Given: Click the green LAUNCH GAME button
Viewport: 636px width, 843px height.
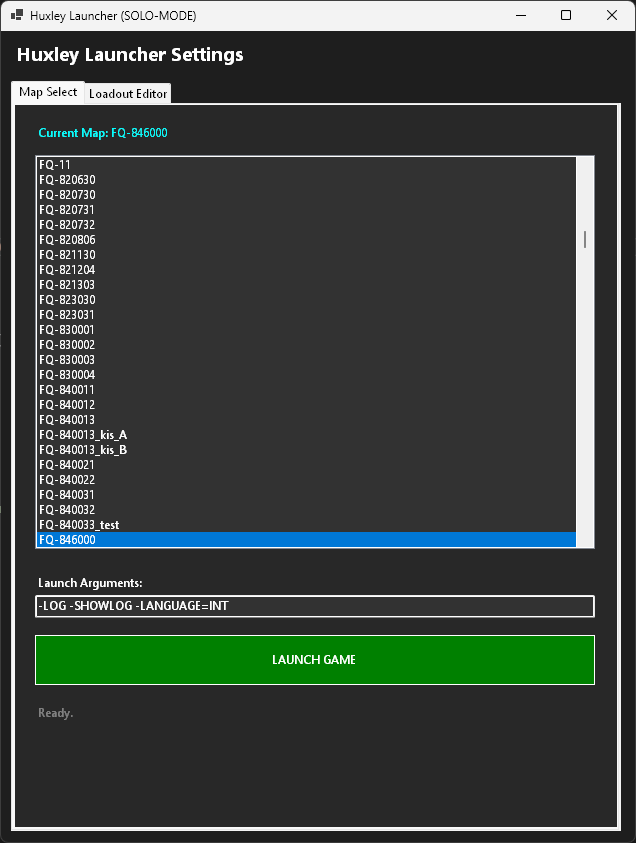Looking at the screenshot, I should pos(315,660).
